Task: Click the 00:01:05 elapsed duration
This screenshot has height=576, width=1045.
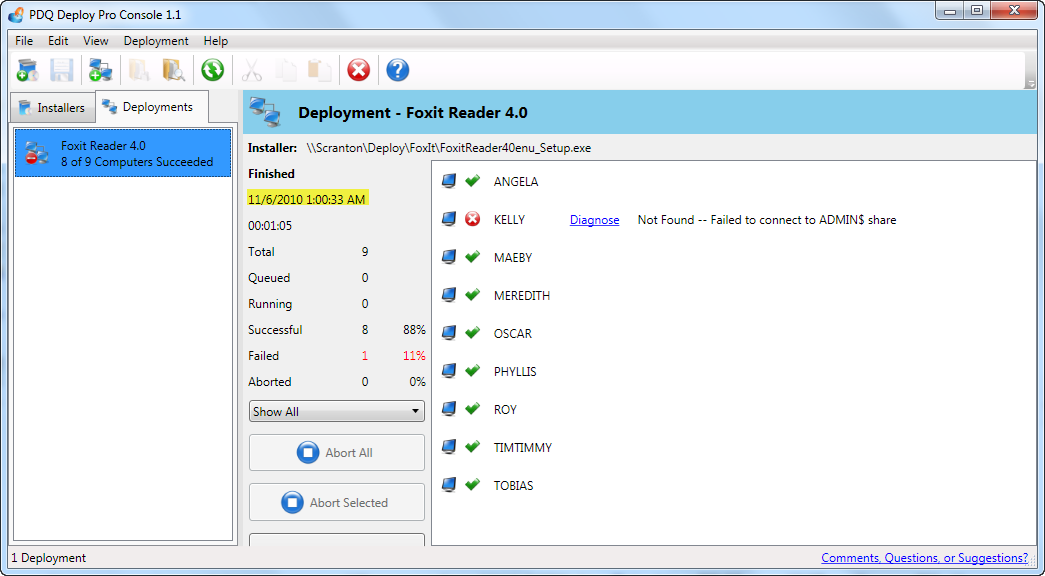Action: [x=270, y=225]
